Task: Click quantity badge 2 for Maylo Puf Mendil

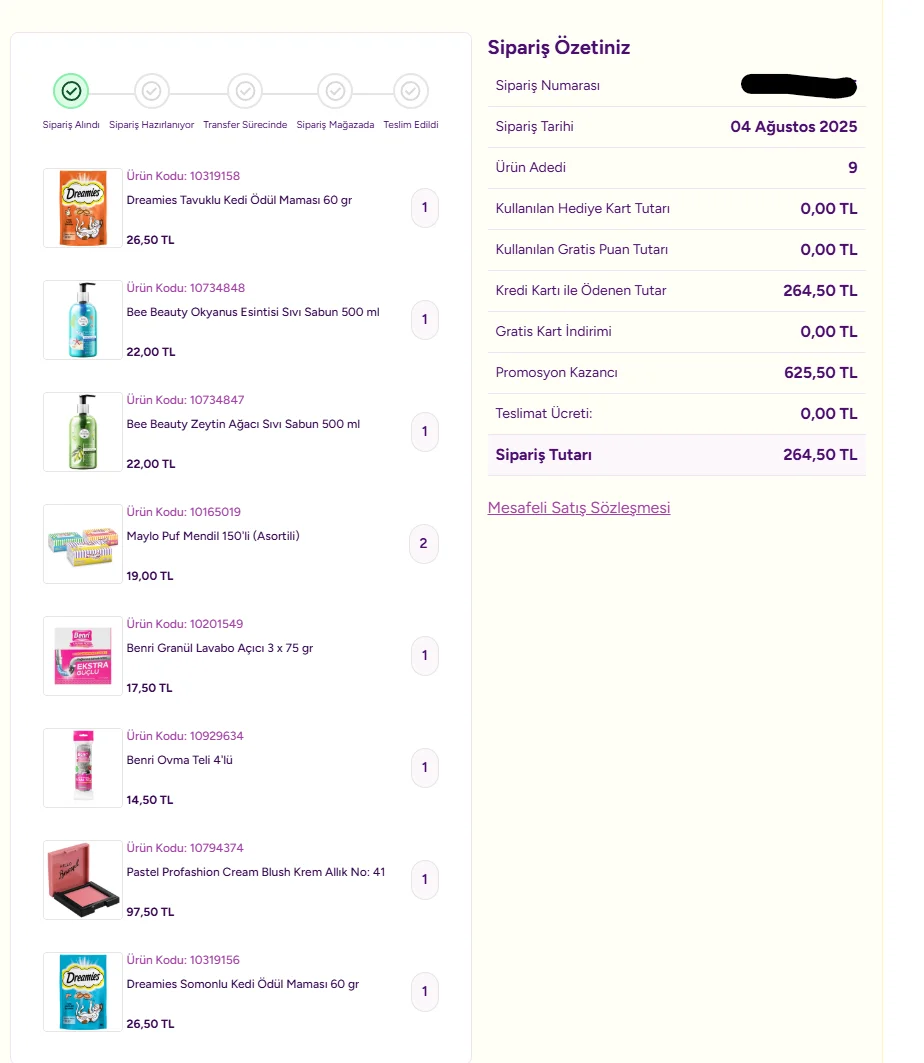Action: (423, 544)
